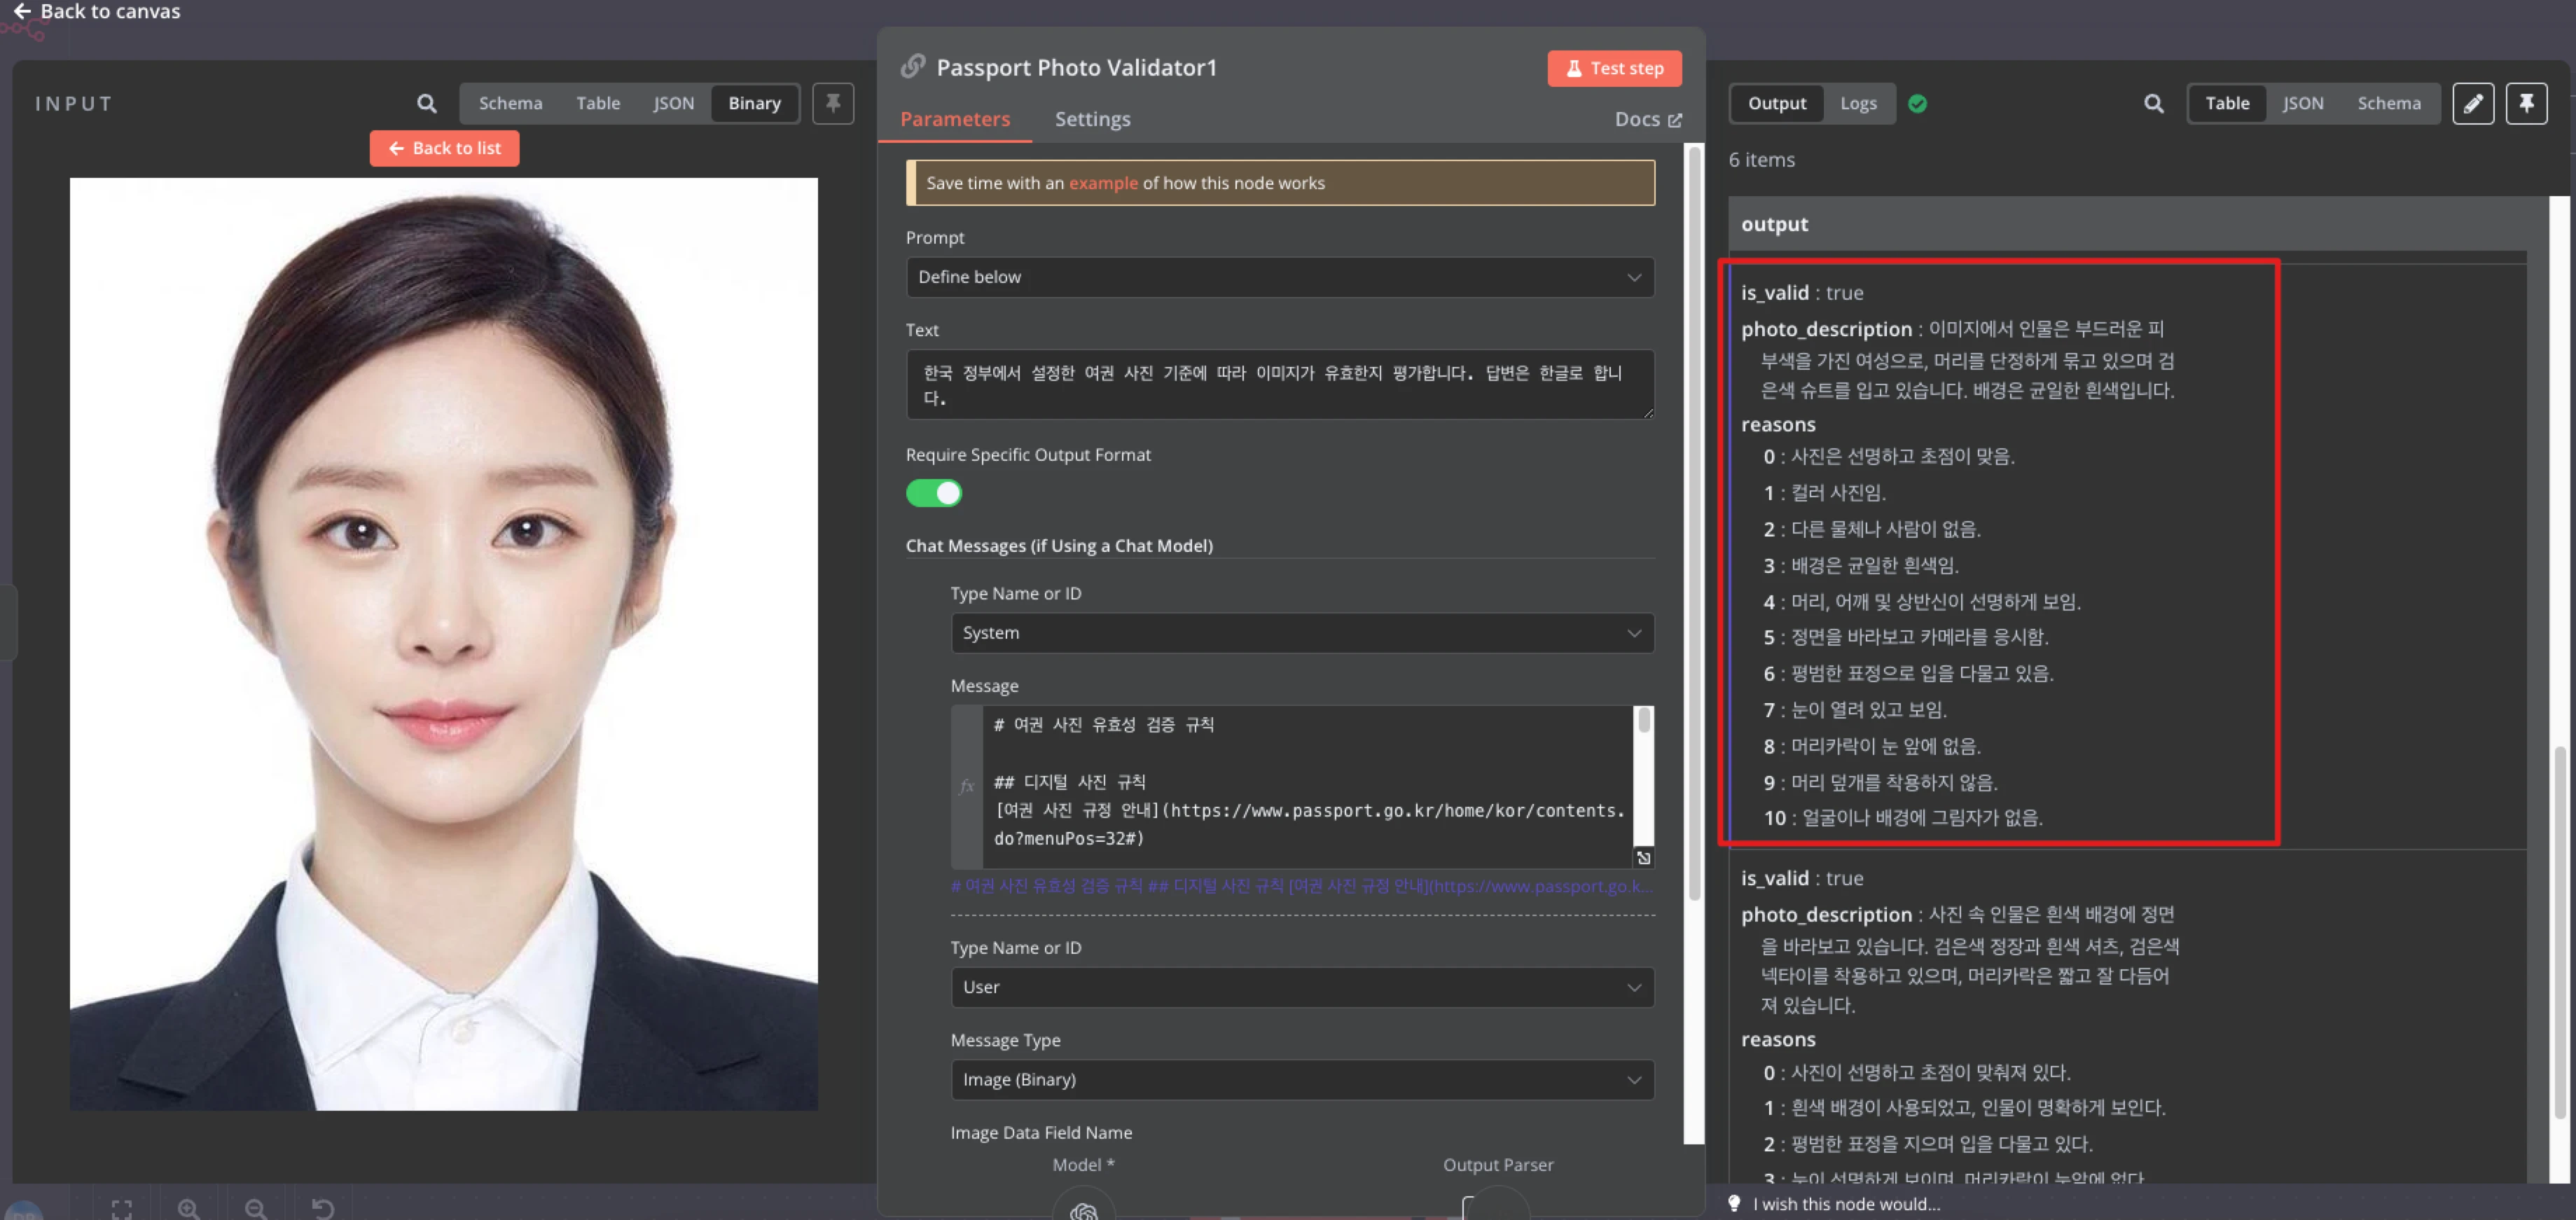Click the link icon beside node title

click(x=913, y=66)
